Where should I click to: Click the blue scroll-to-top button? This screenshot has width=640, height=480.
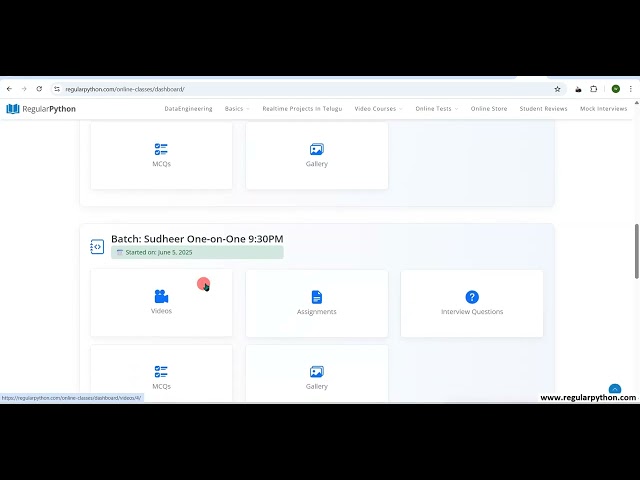click(x=615, y=389)
